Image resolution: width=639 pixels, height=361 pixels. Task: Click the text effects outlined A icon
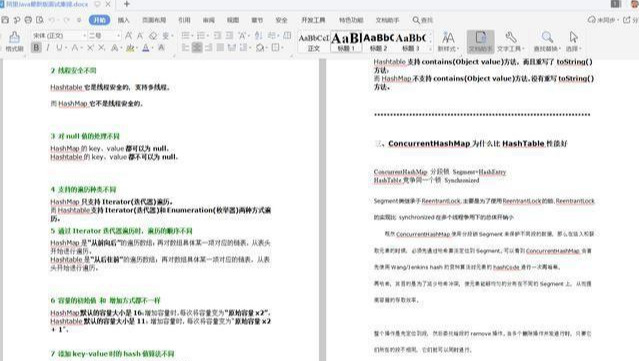(115, 48)
